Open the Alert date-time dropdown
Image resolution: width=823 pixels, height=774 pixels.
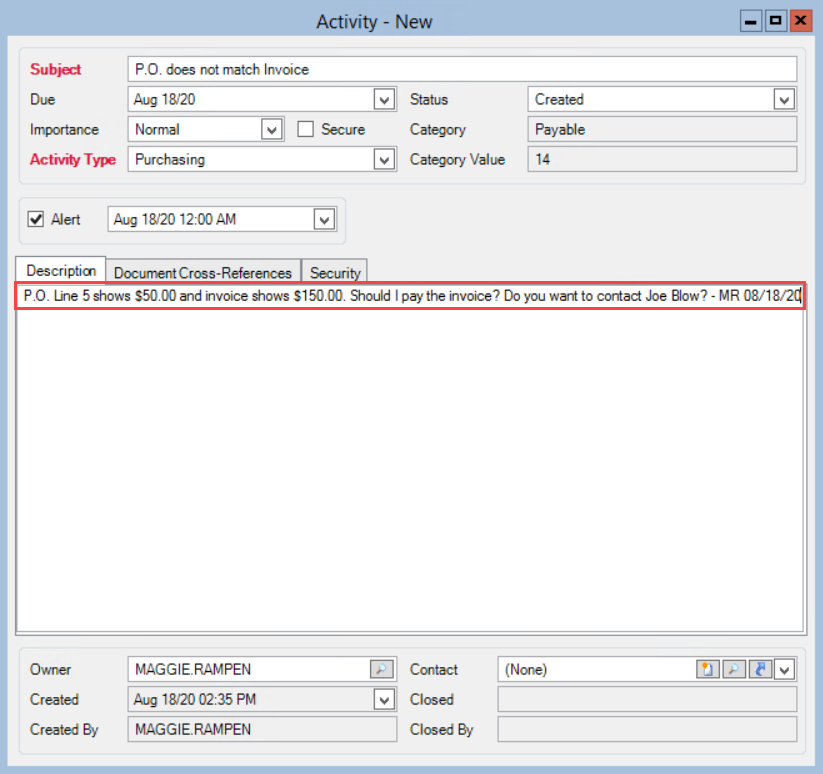tap(324, 219)
